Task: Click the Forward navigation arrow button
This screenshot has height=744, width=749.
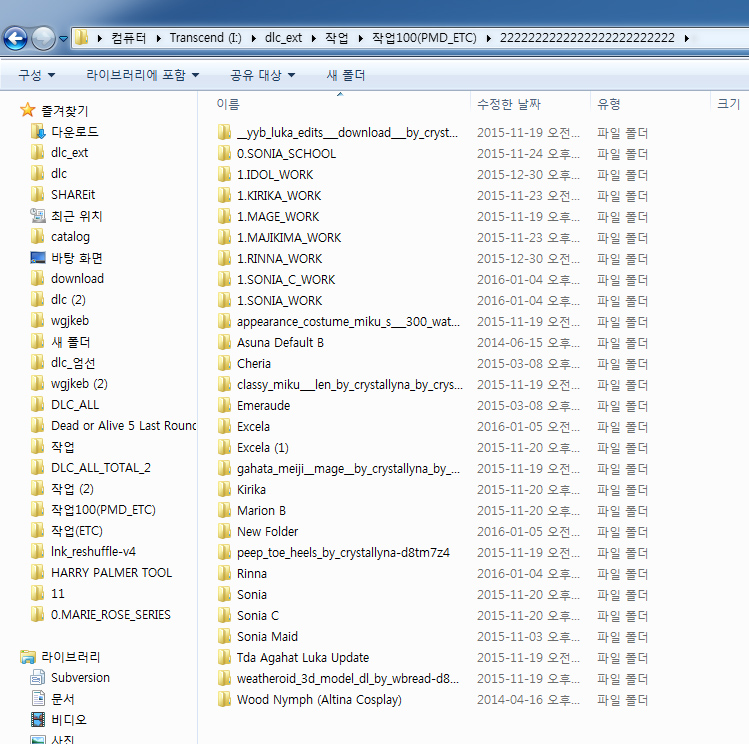Action: (x=44, y=39)
